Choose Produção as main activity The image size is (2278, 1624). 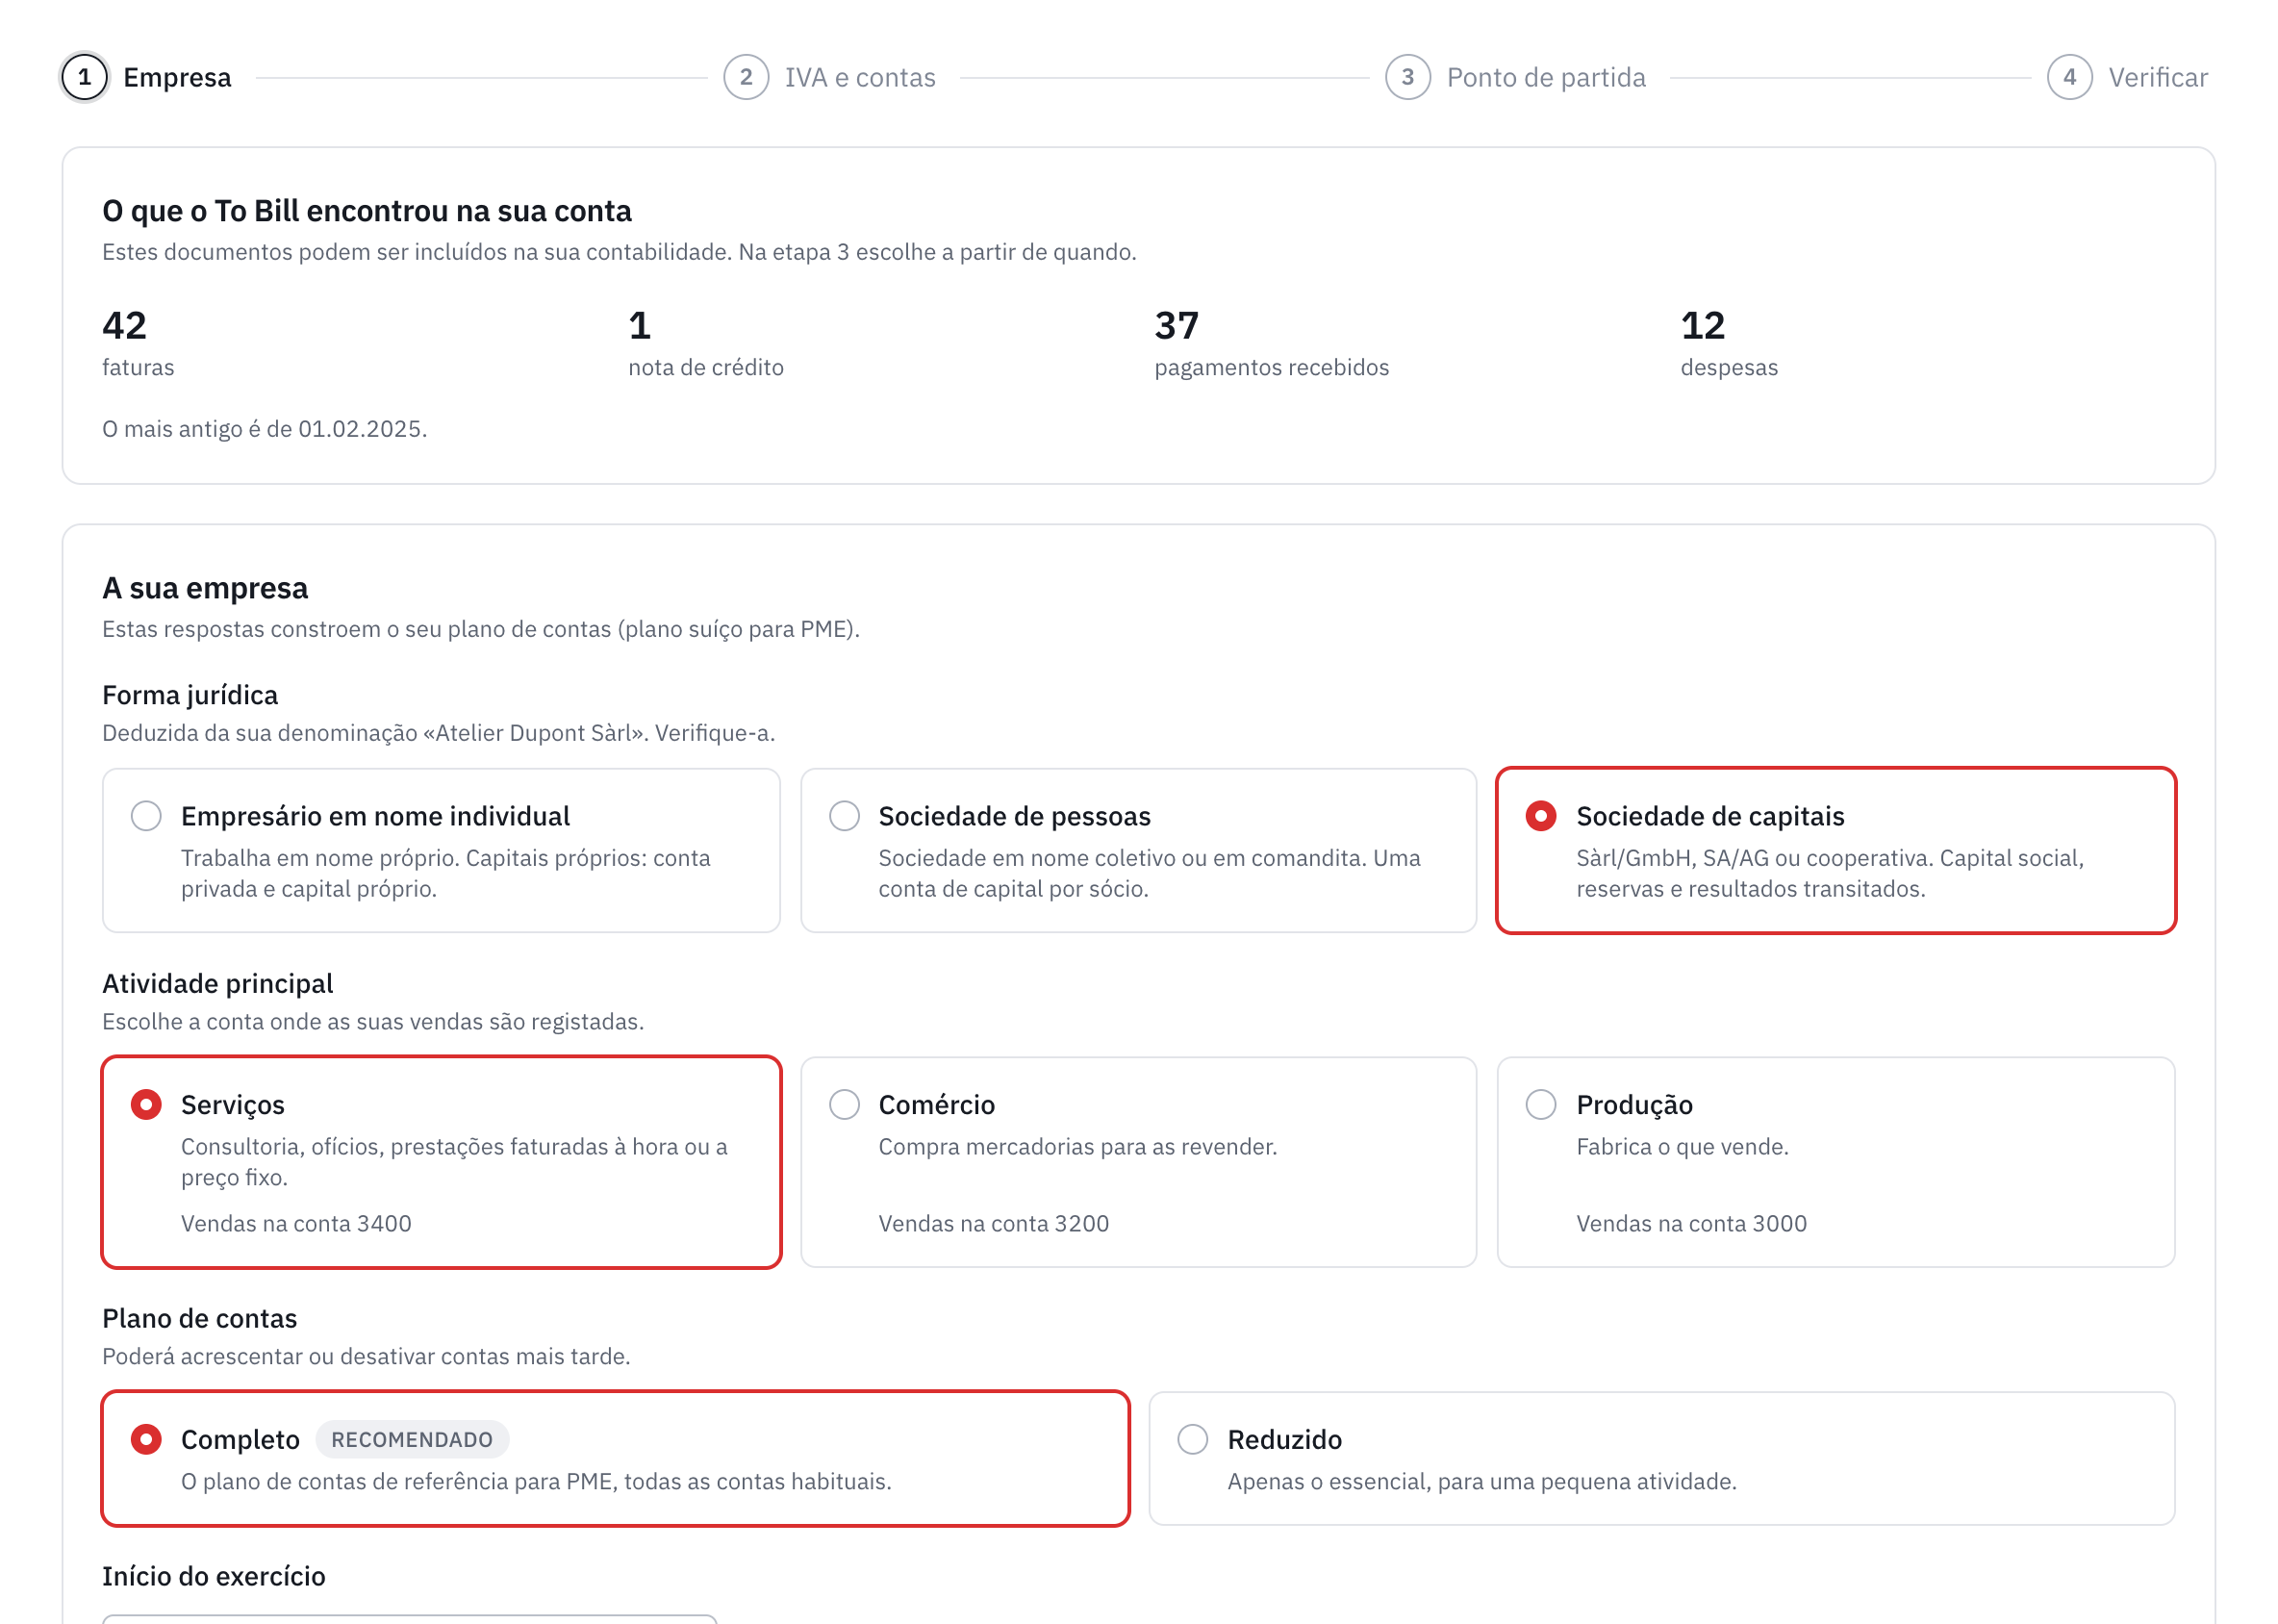click(x=1836, y=1162)
